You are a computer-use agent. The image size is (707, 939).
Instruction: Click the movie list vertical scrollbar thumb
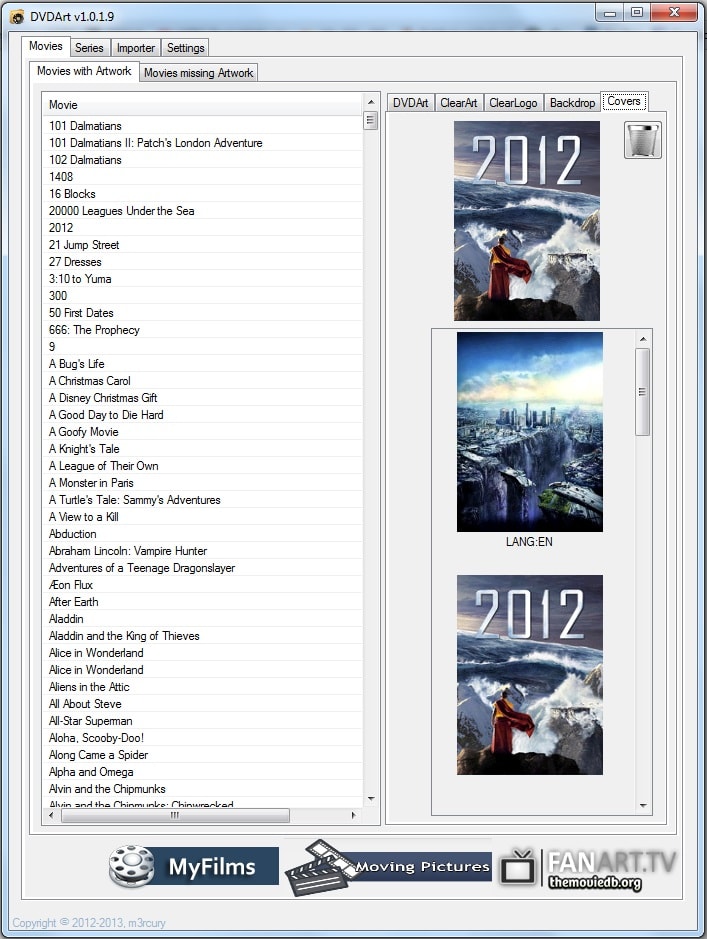point(371,120)
